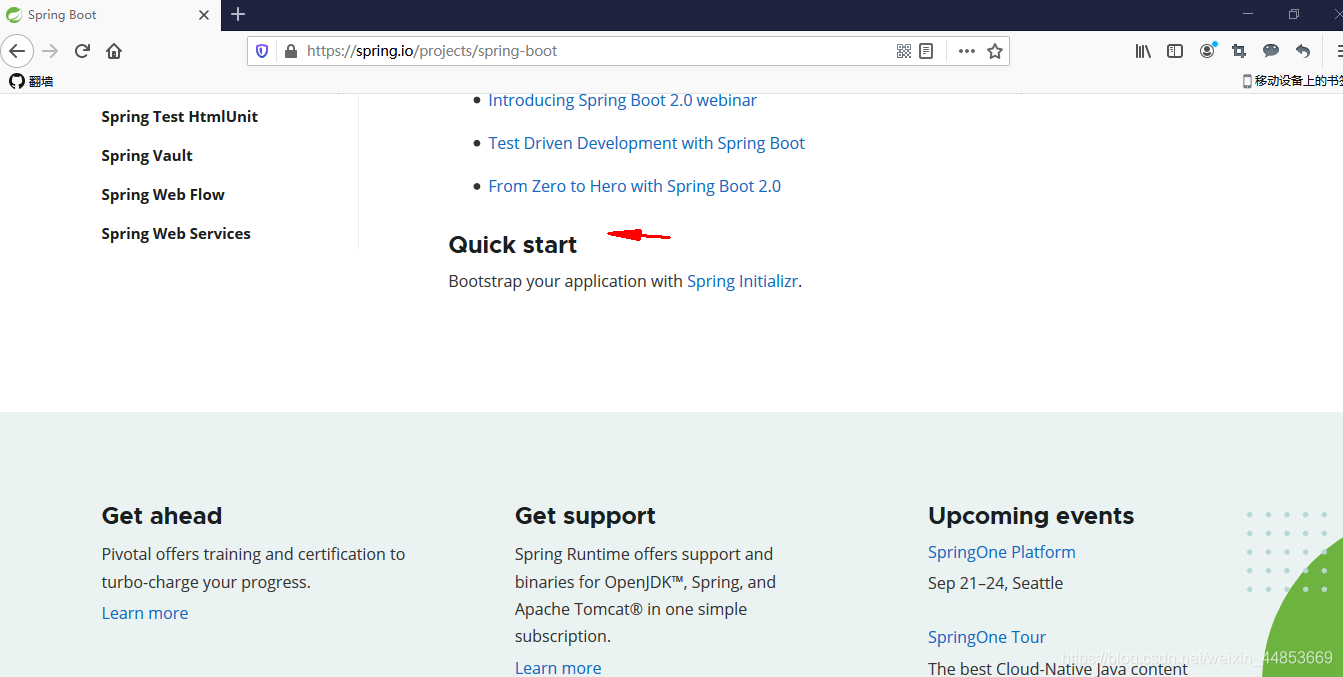Take a screenshot with crop icon
The width and height of the screenshot is (1343, 677).
[1239, 51]
